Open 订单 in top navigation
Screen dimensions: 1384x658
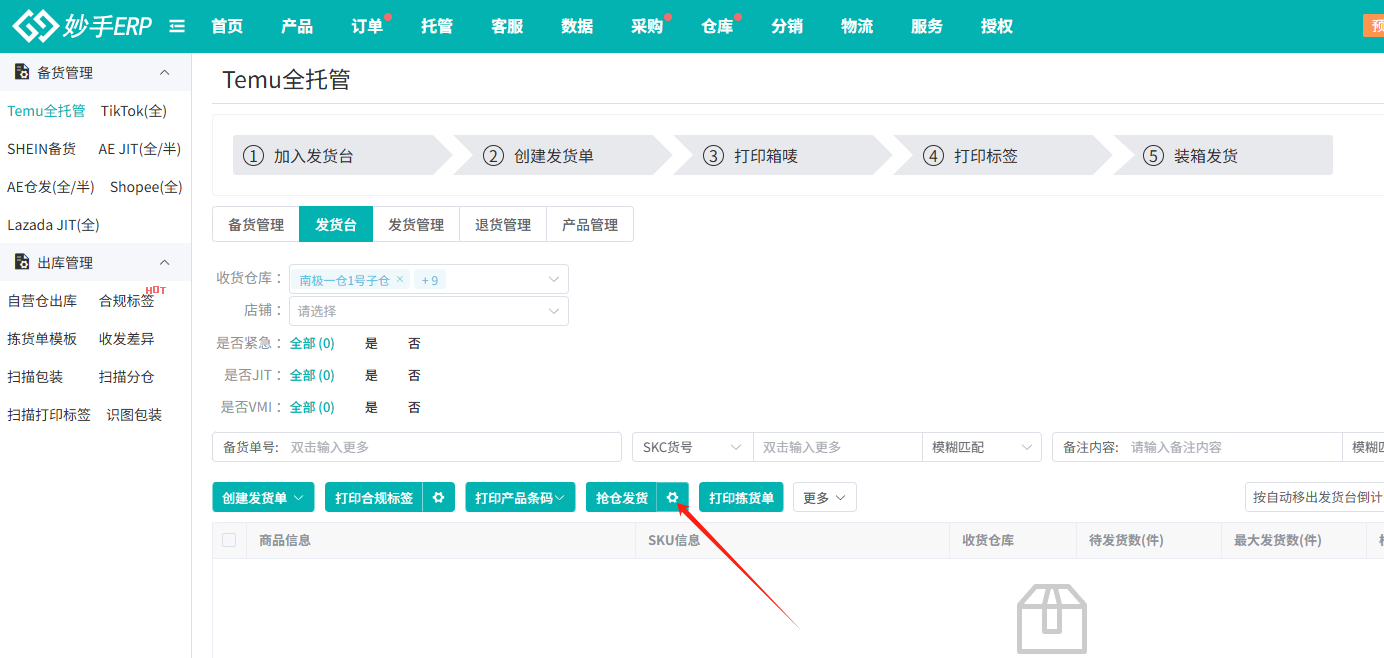[367, 26]
